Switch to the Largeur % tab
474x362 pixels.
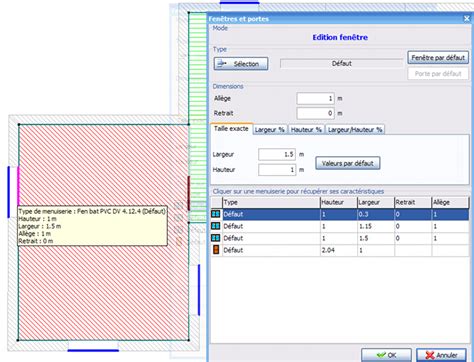click(x=270, y=130)
